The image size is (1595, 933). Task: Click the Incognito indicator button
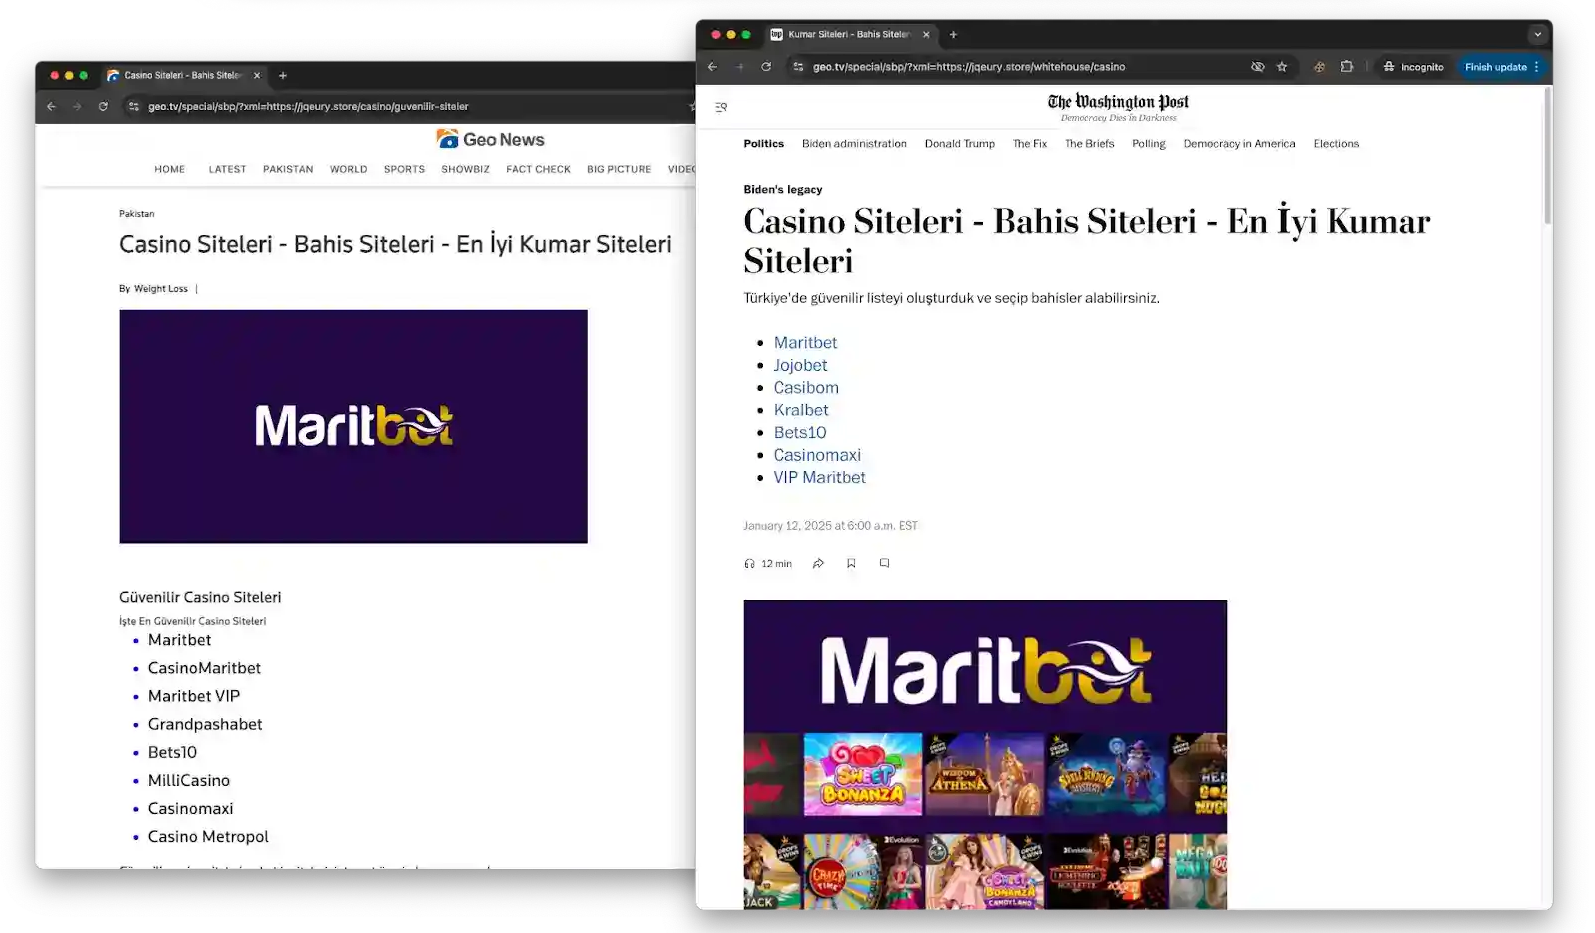click(1413, 67)
